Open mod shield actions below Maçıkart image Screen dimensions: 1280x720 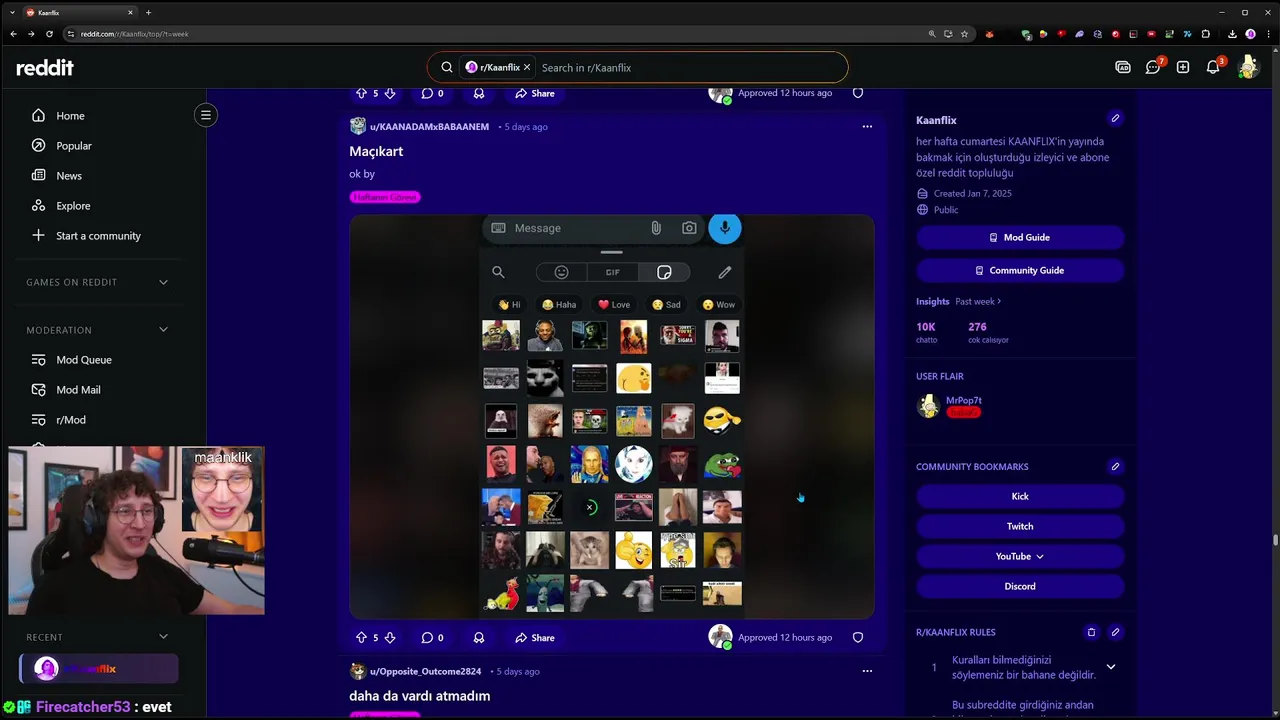tap(858, 637)
